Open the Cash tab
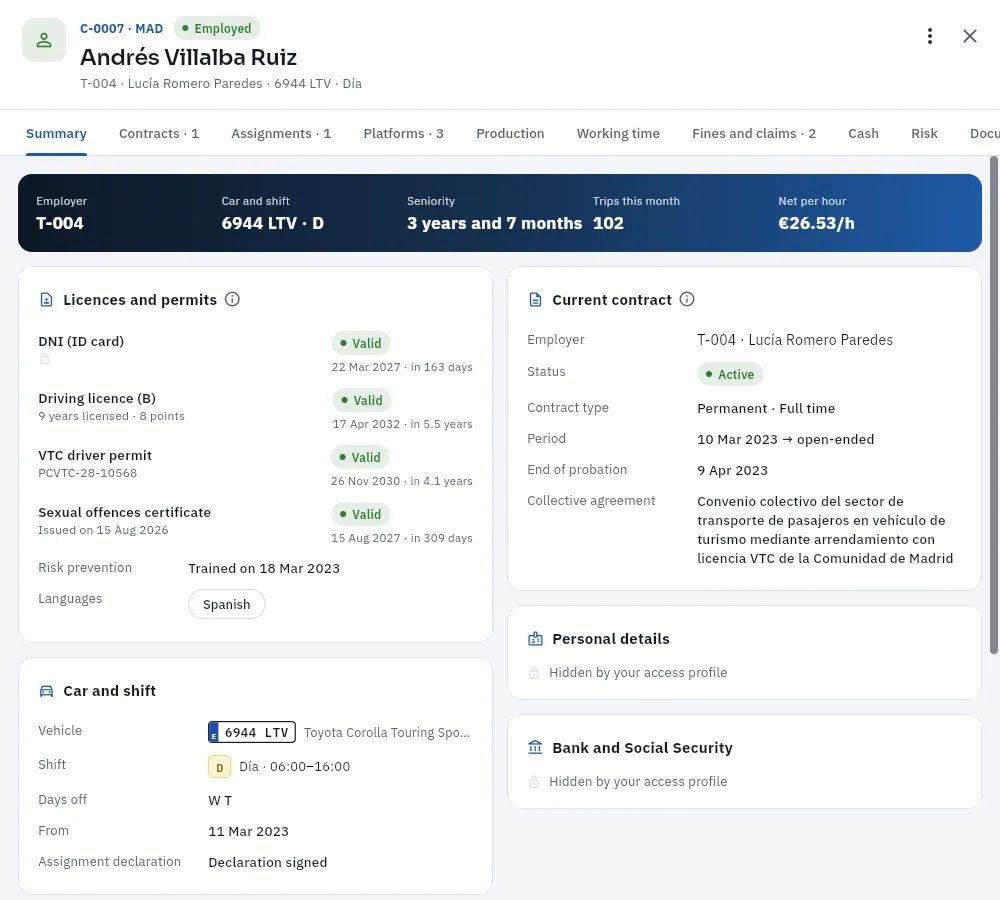Viewport: 1000px width, 900px height. pyautogui.click(x=863, y=133)
